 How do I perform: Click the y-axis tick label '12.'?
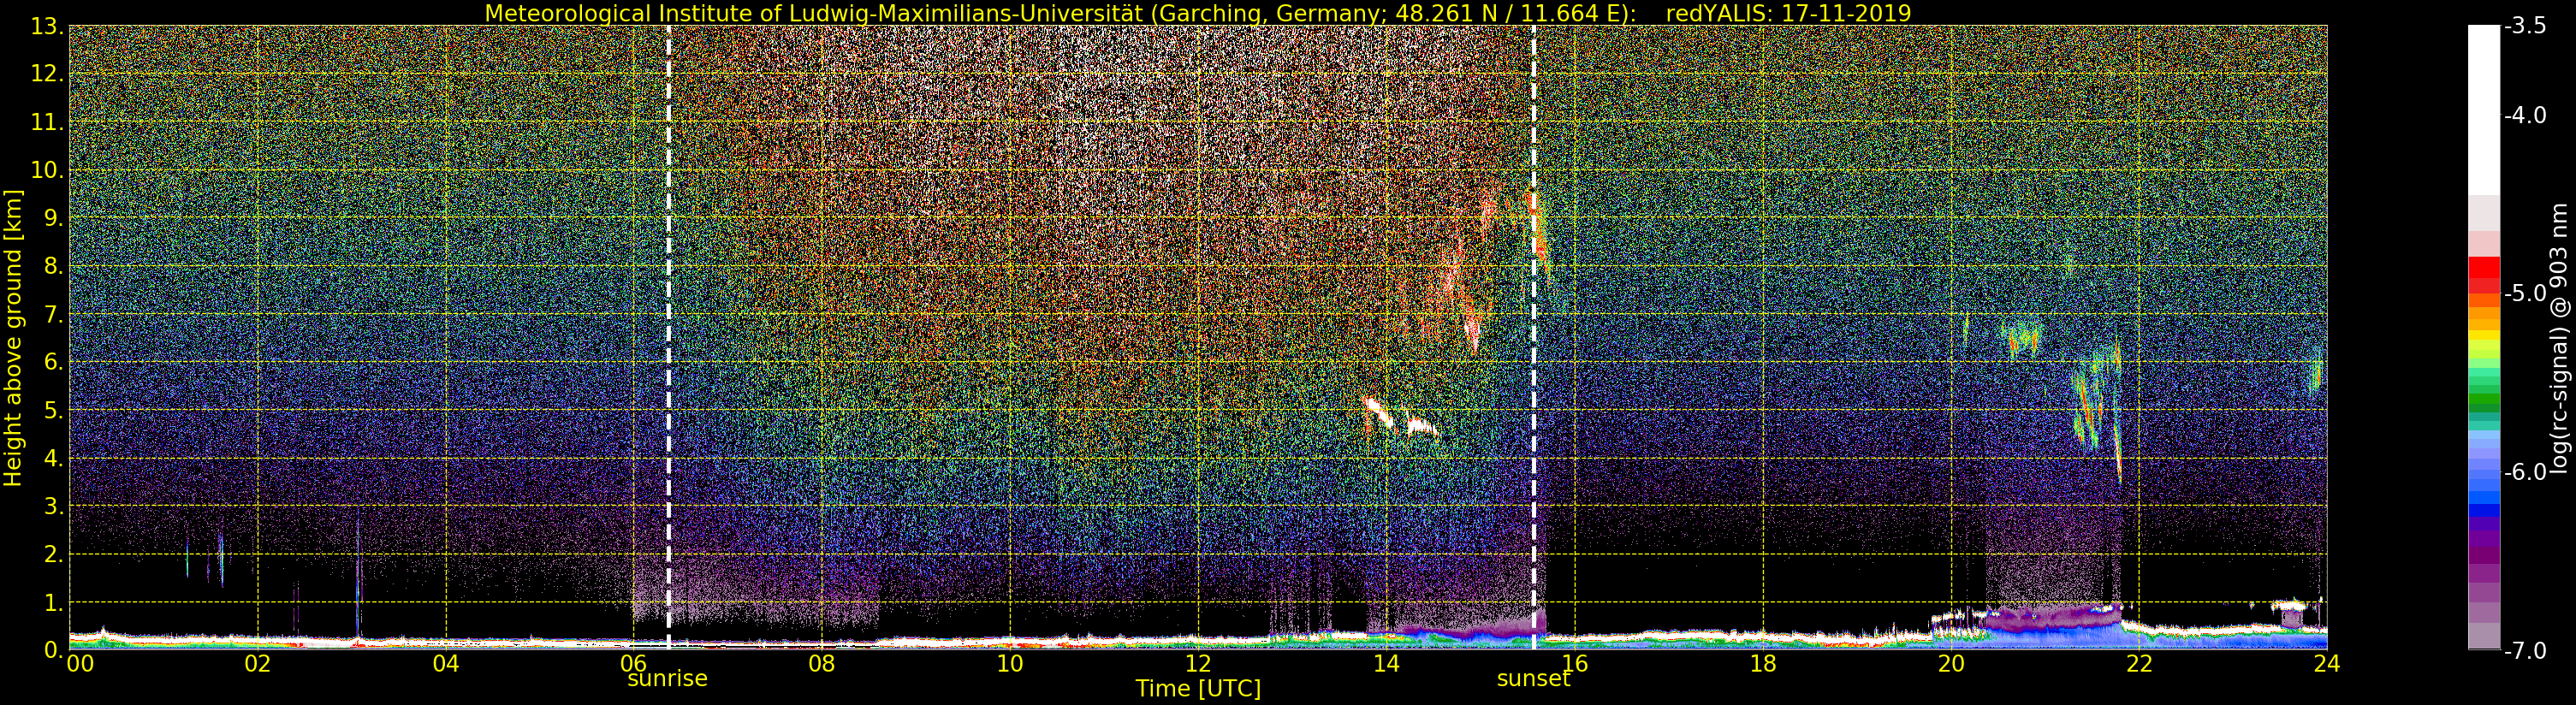[x=47, y=75]
